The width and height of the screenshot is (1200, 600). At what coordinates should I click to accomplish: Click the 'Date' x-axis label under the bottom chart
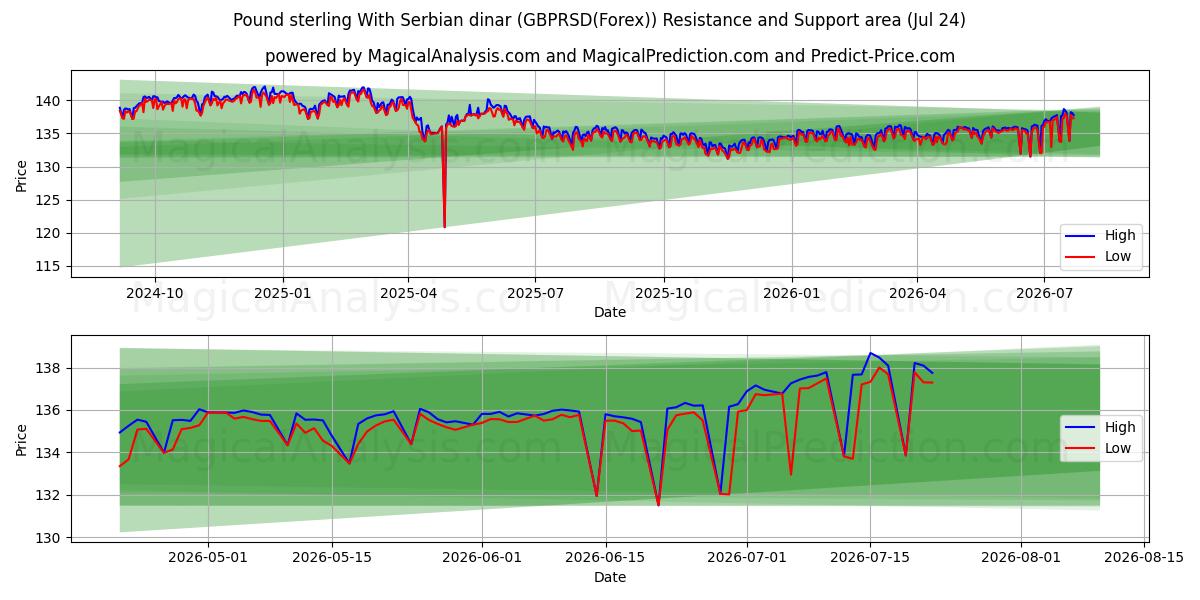coord(610,577)
